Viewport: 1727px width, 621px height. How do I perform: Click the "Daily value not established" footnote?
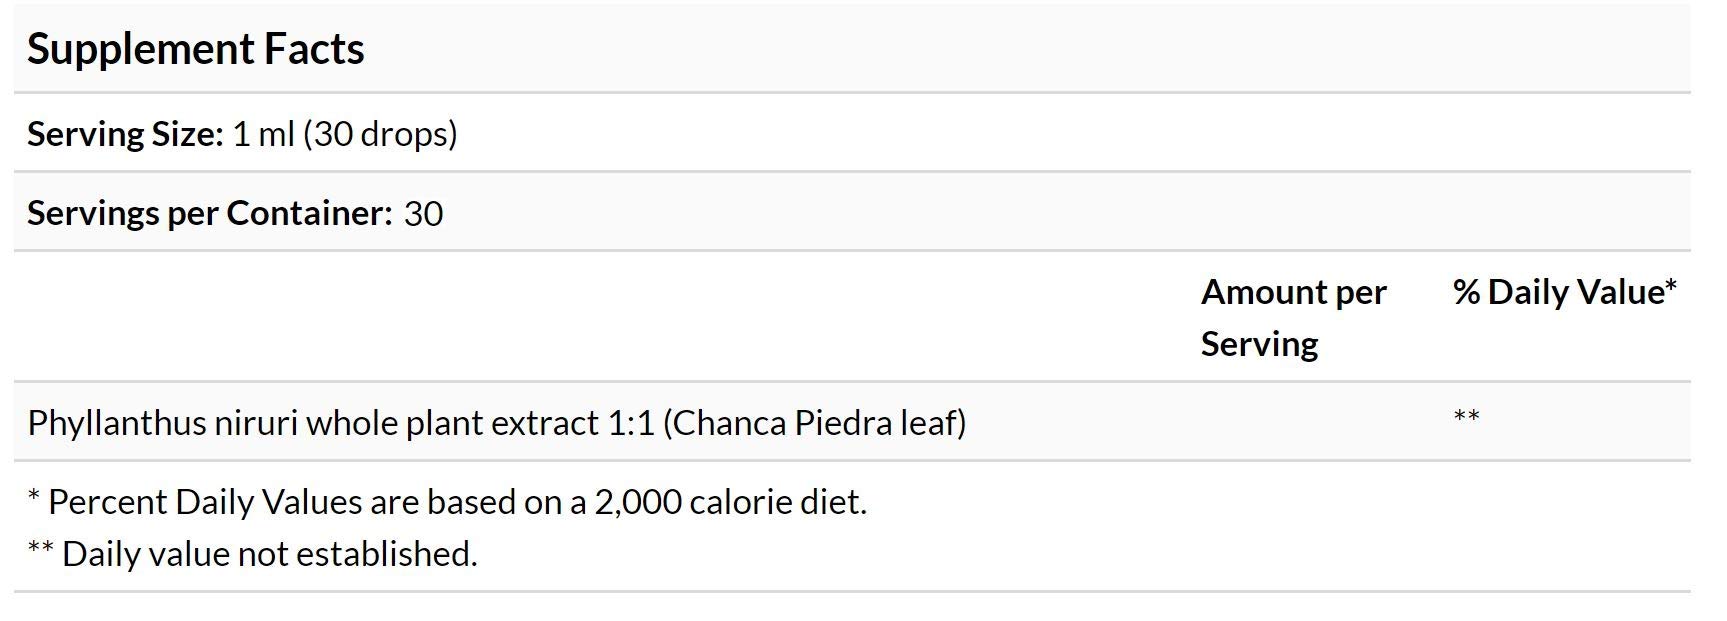(x=269, y=554)
